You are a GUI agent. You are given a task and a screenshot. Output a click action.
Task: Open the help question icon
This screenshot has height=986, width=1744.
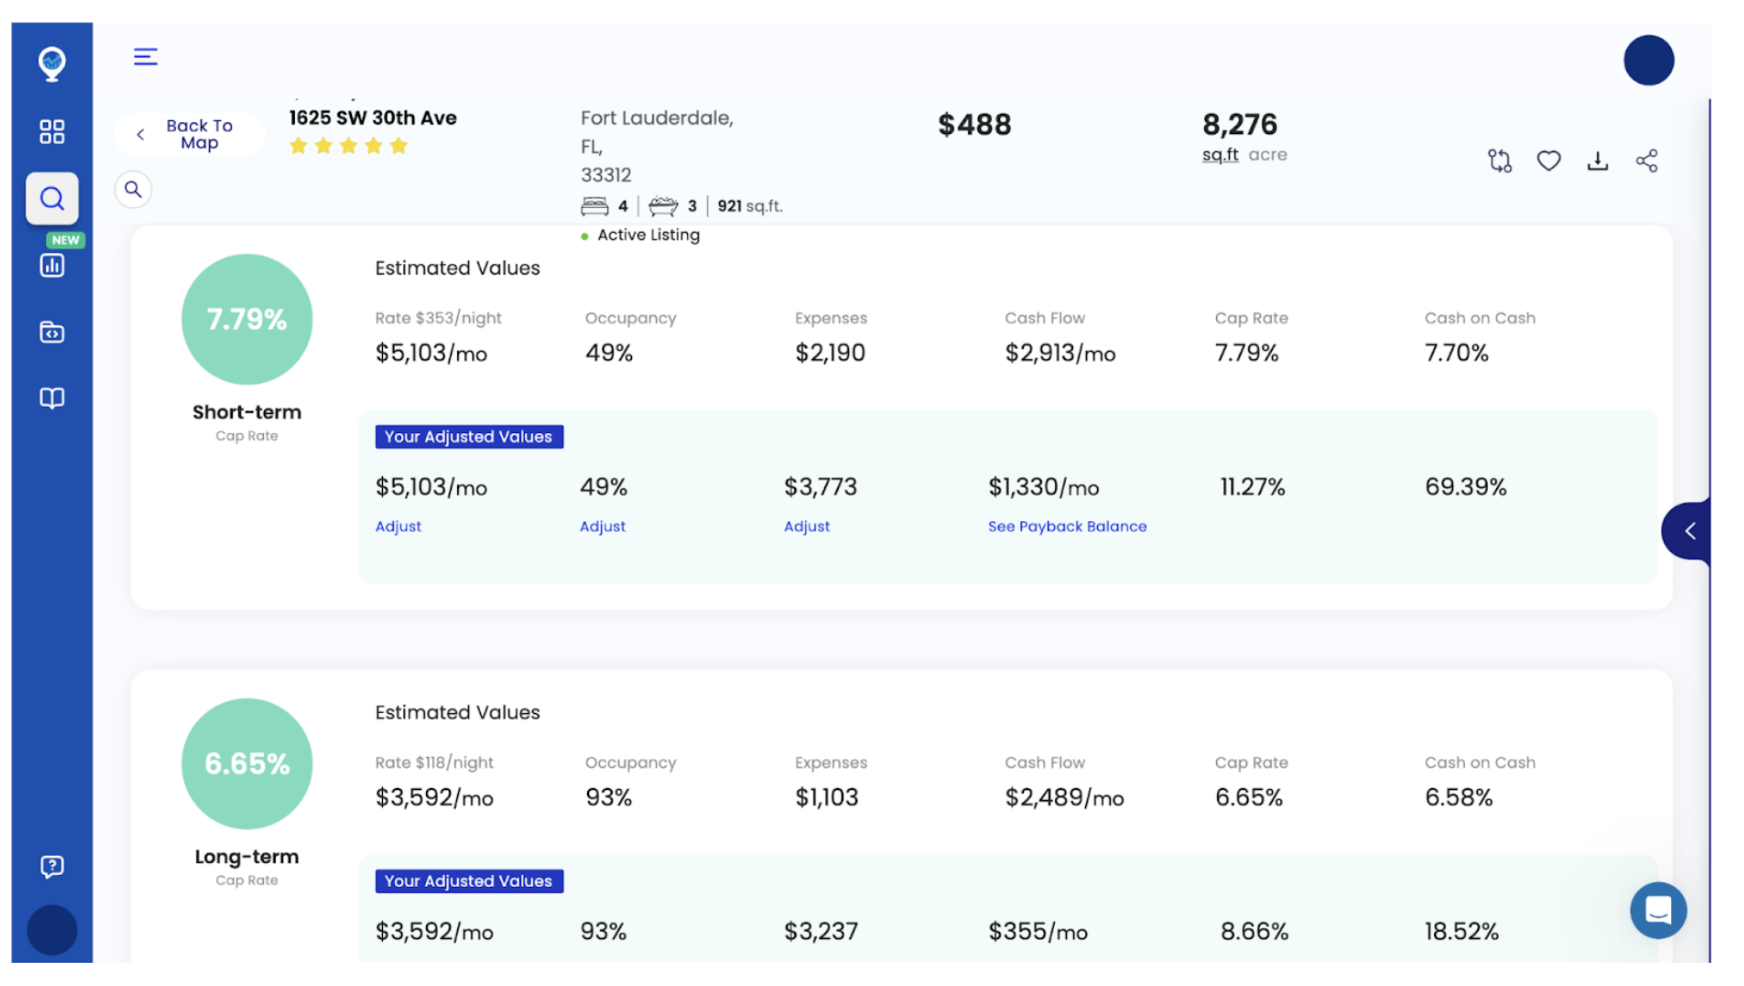52,866
